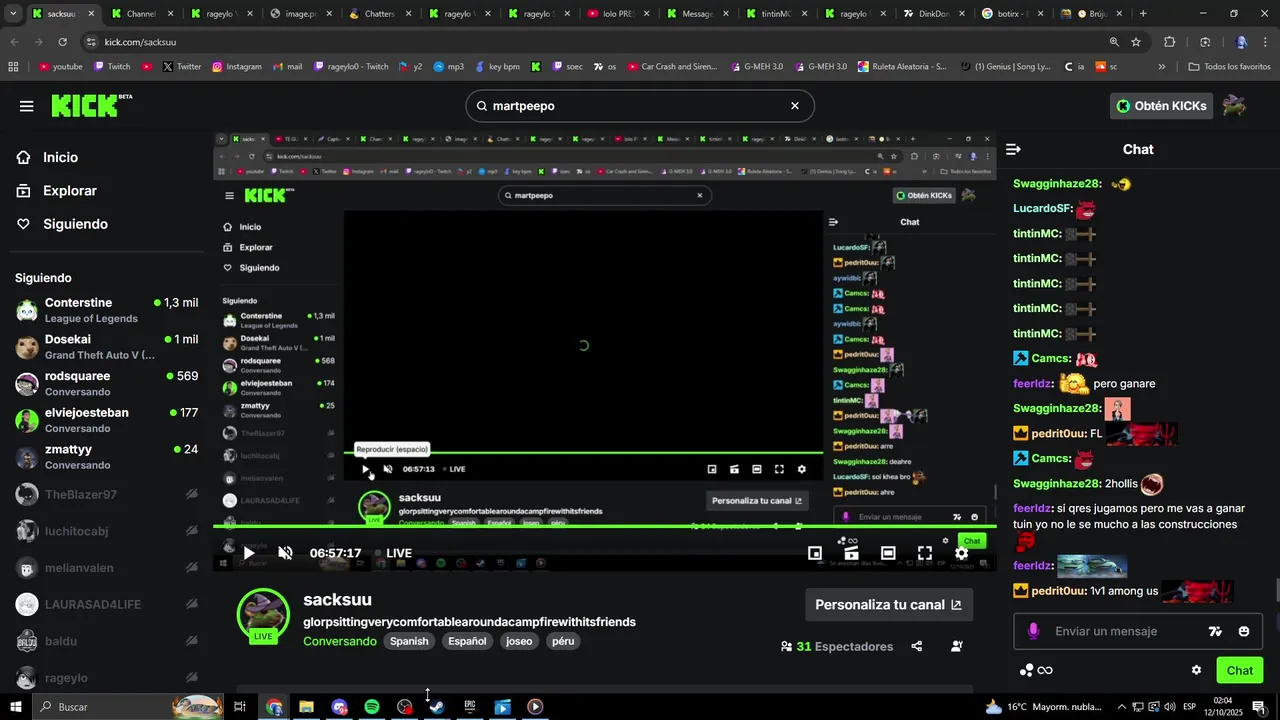Click the sacksuu streamer avatar
This screenshot has height=720, width=1280.
[263, 613]
